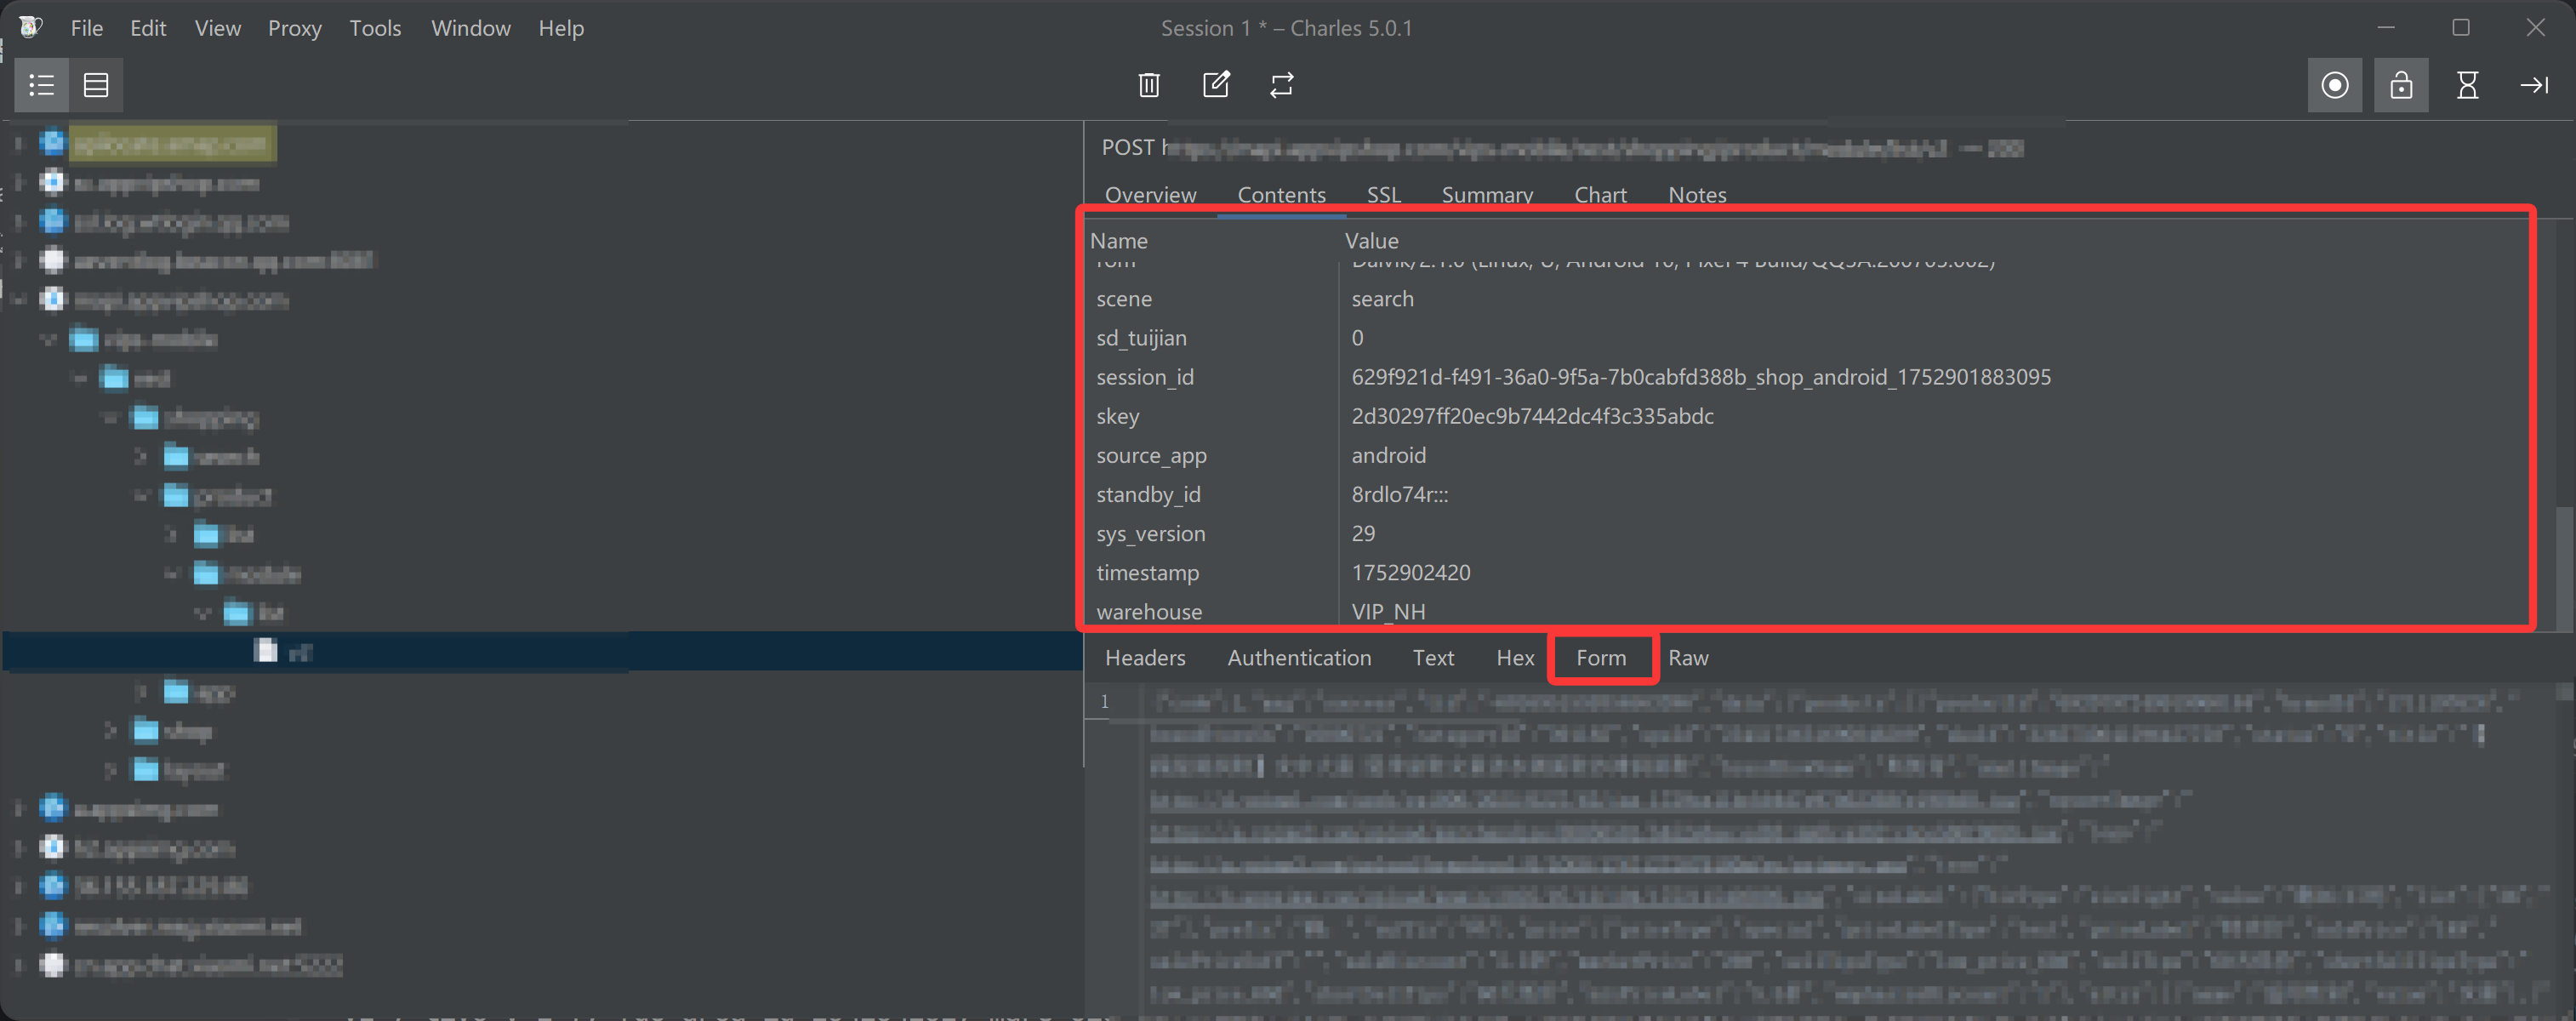This screenshot has width=2576, height=1021.
Task: Switch to Sequence view icon
Action: coord(96,85)
